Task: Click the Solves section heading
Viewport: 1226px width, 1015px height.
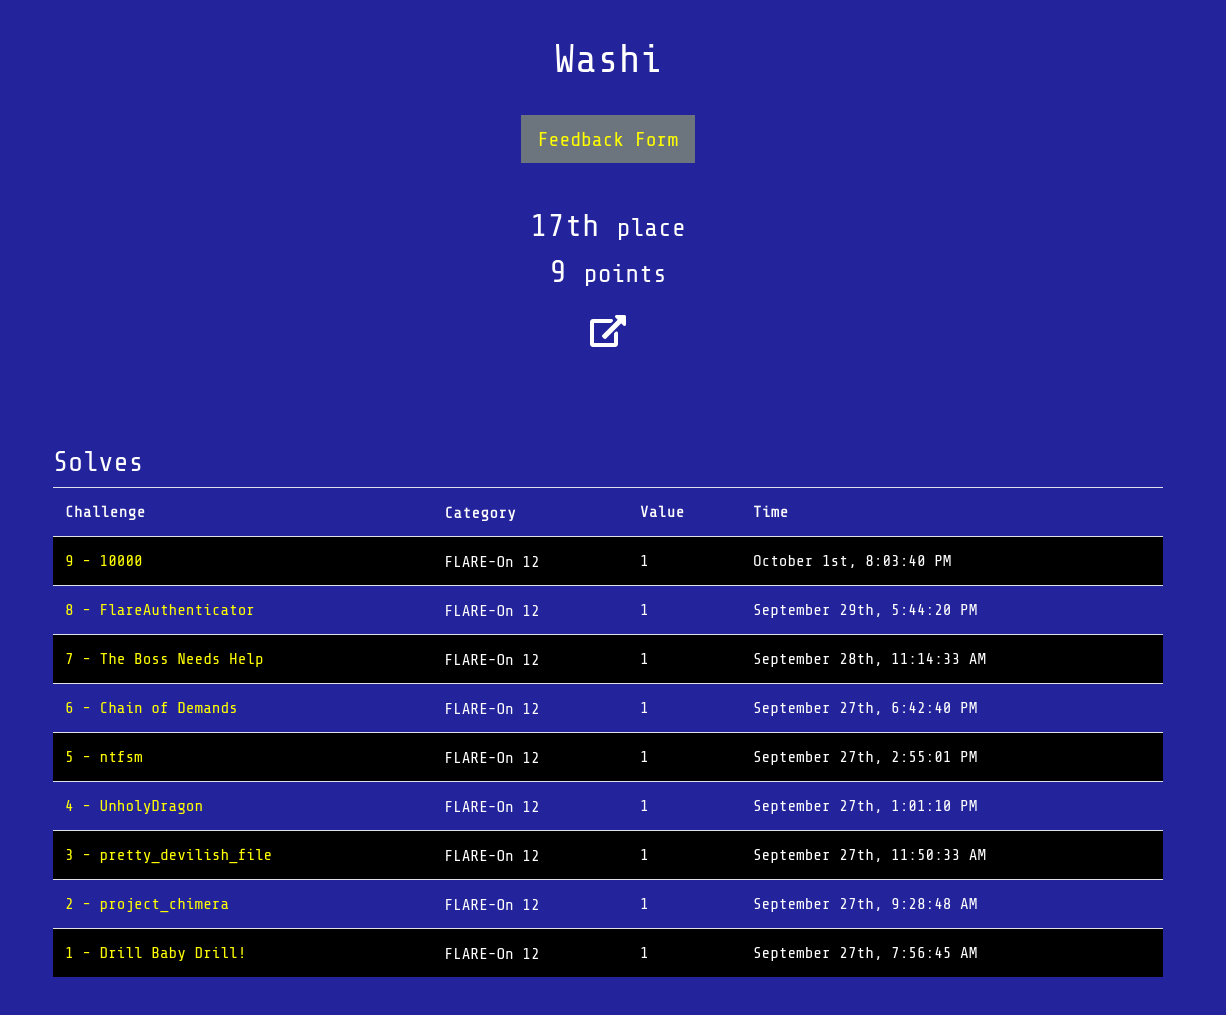Action: point(98,462)
